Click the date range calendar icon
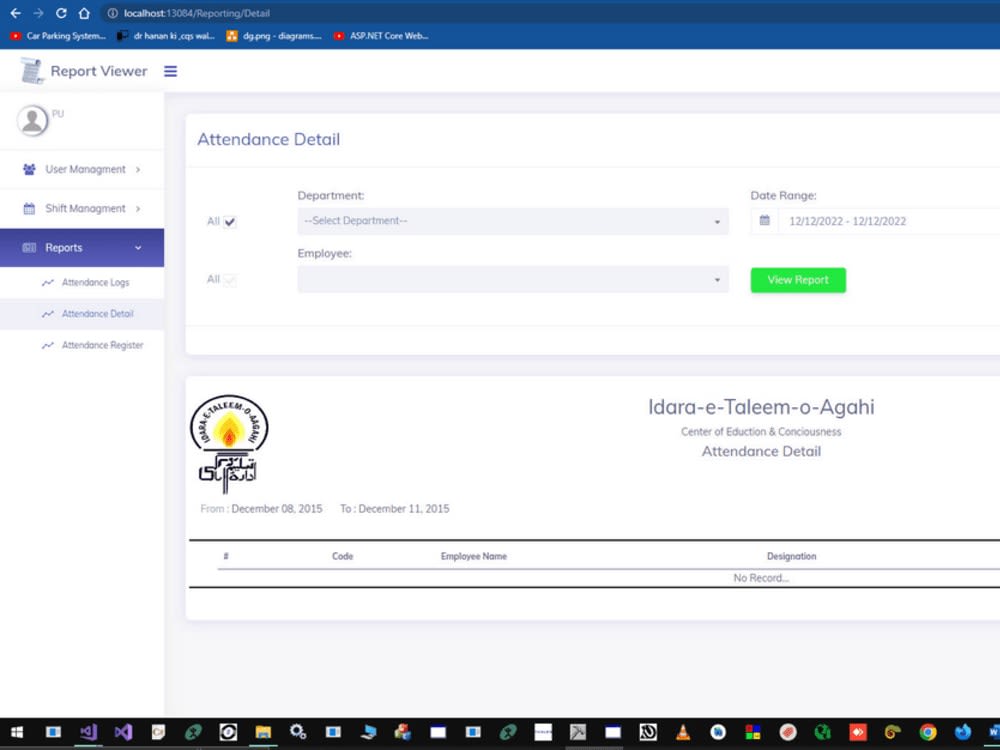Screen dimensions: 1000x750 tap(765, 221)
